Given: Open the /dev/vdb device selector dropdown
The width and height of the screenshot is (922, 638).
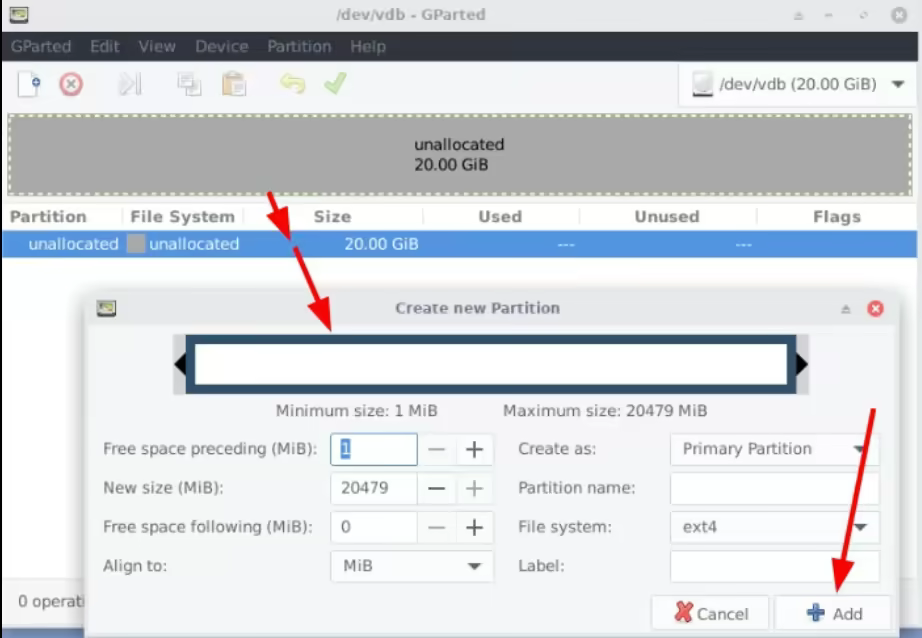Looking at the screenshot, I should click(798, 84).
